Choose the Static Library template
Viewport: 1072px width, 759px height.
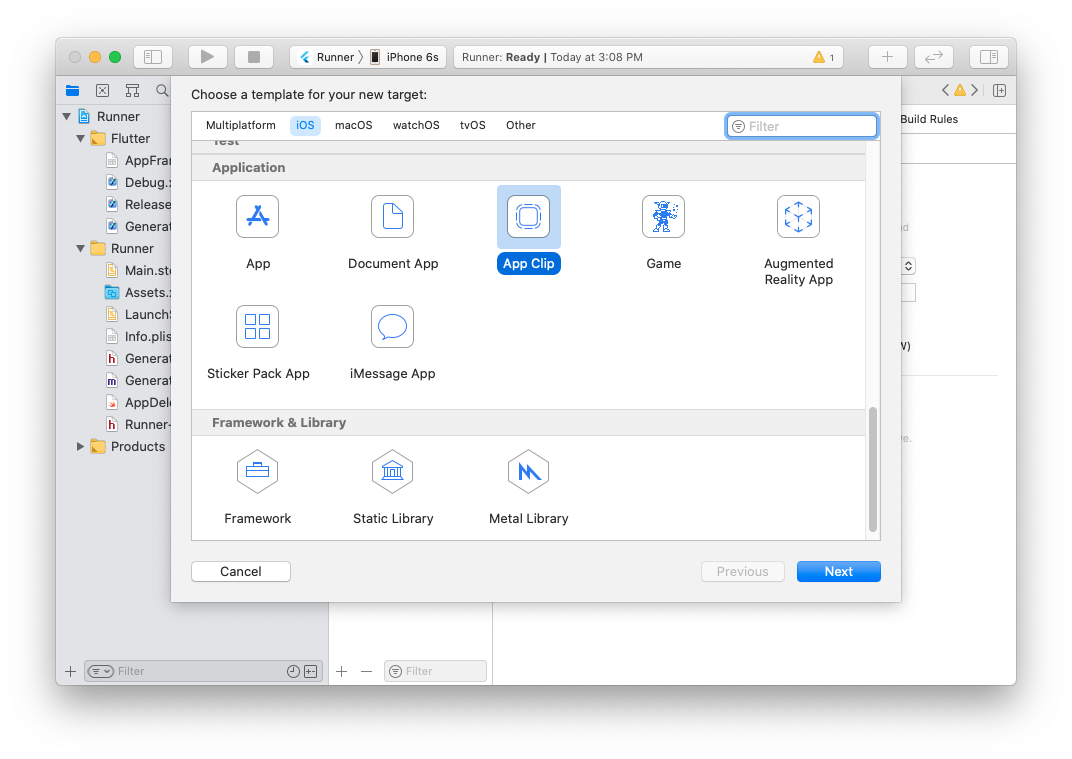pos(392,472)
